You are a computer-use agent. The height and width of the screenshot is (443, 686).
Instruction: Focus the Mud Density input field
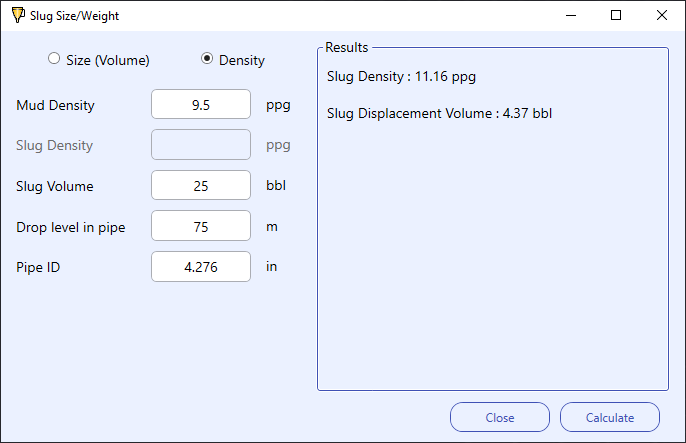pos(201,104)
